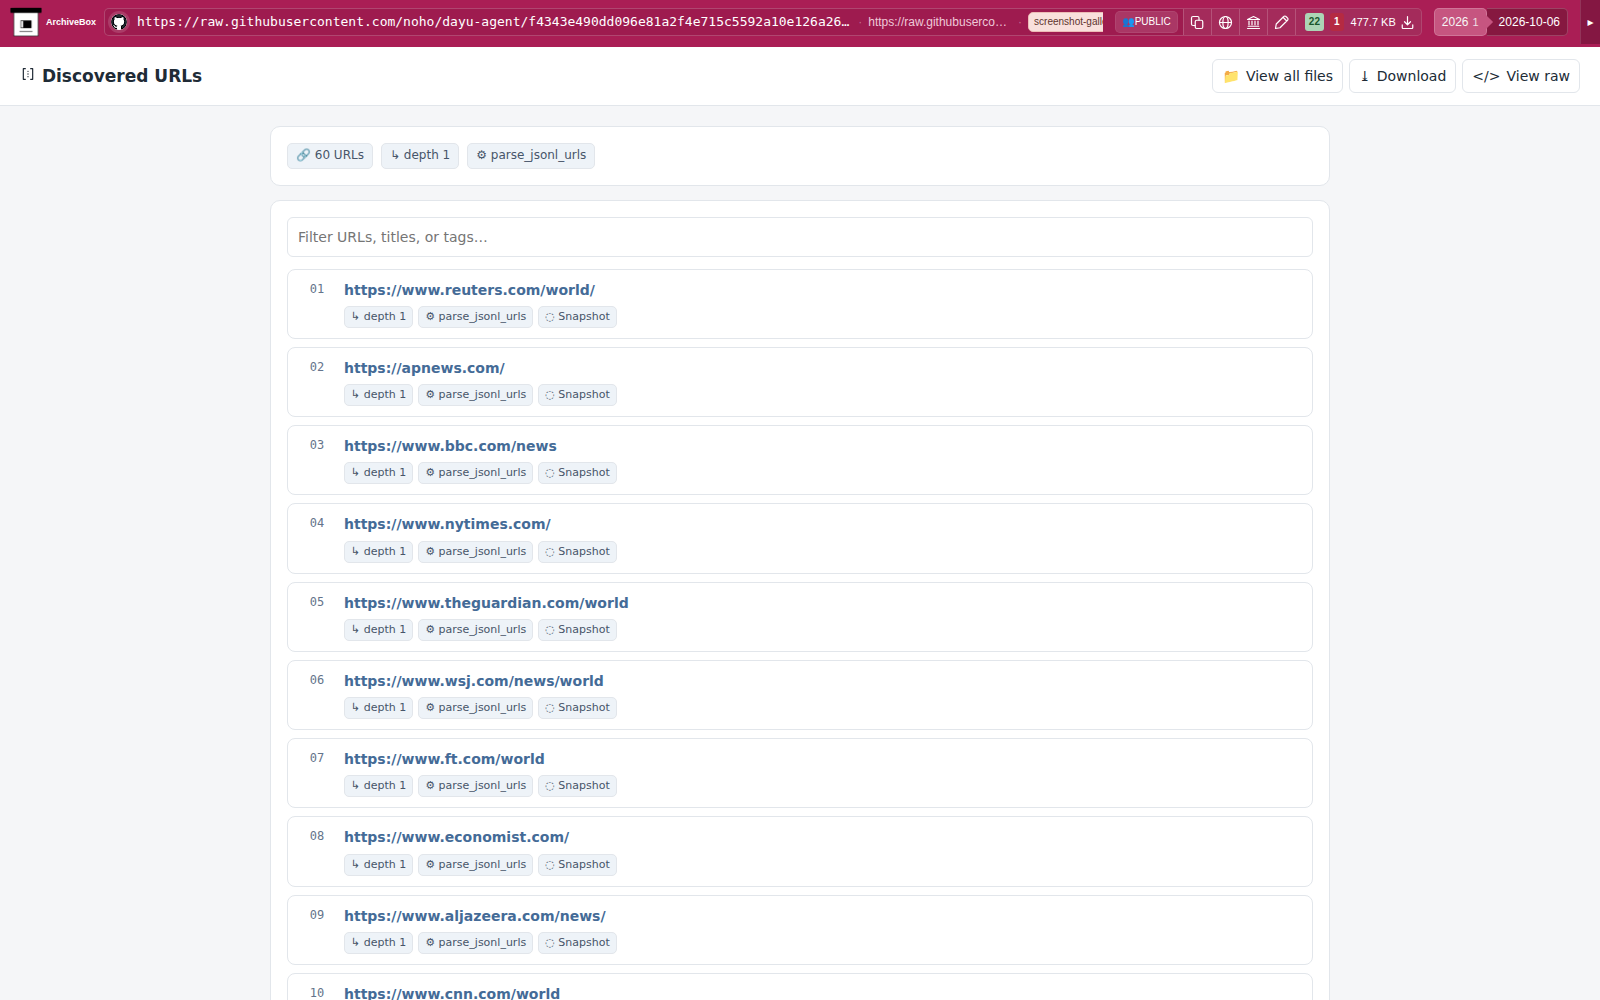Click the GitHub favicon in URL bar
Image resolution: width=1600 pixels, height=1000 pixels.
119,22
